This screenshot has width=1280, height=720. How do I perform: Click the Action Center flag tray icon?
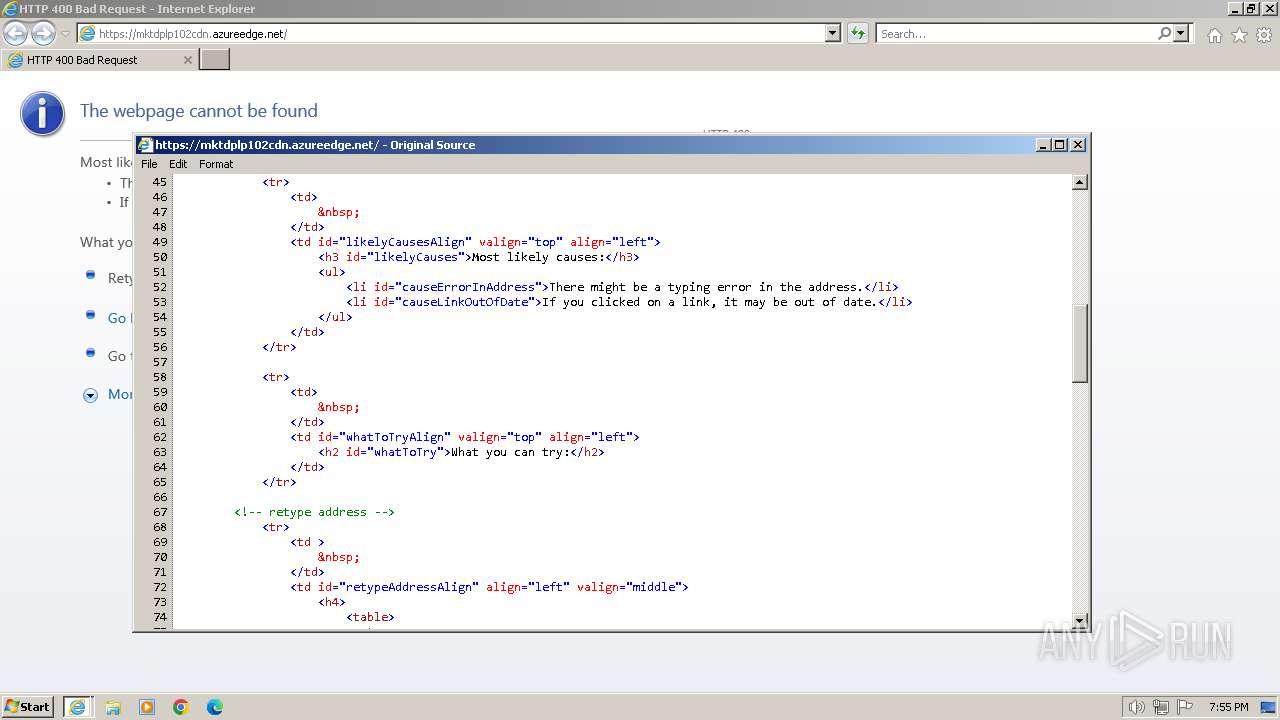click(1185, 707)
